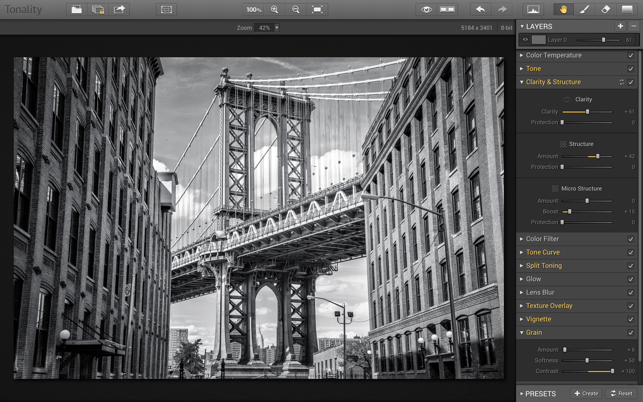Select the hand pan tool
The height and width of the screenshot is (402, 643).
click(561, 9)
